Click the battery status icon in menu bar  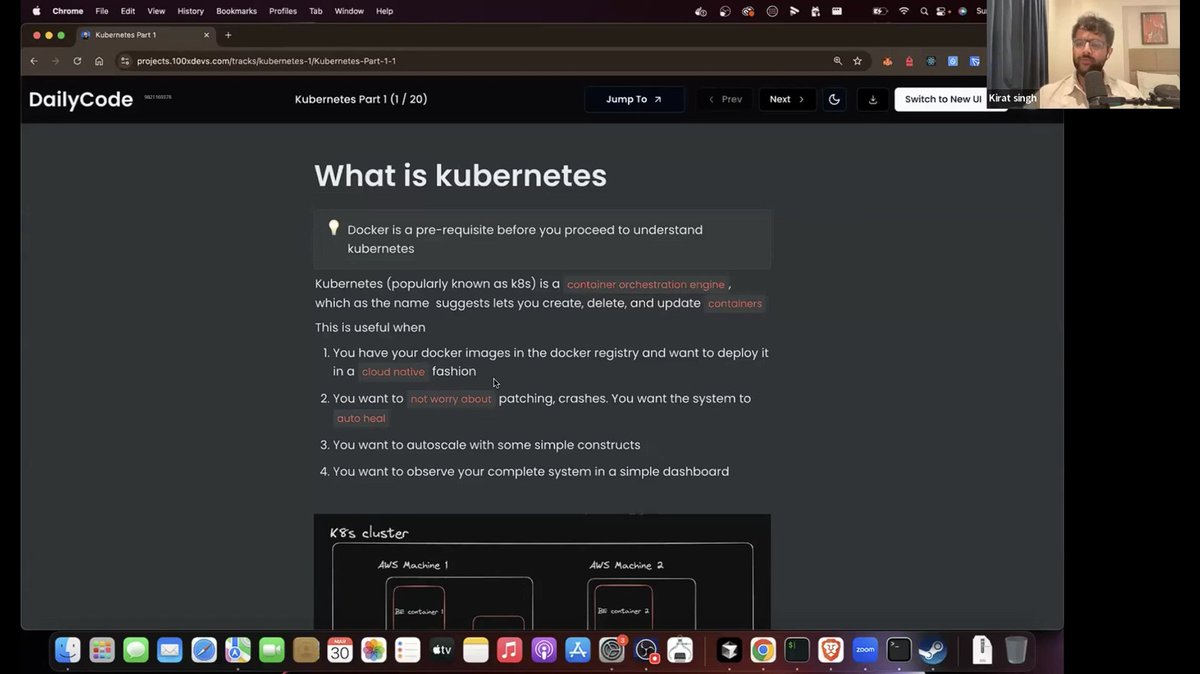[880, 11]
